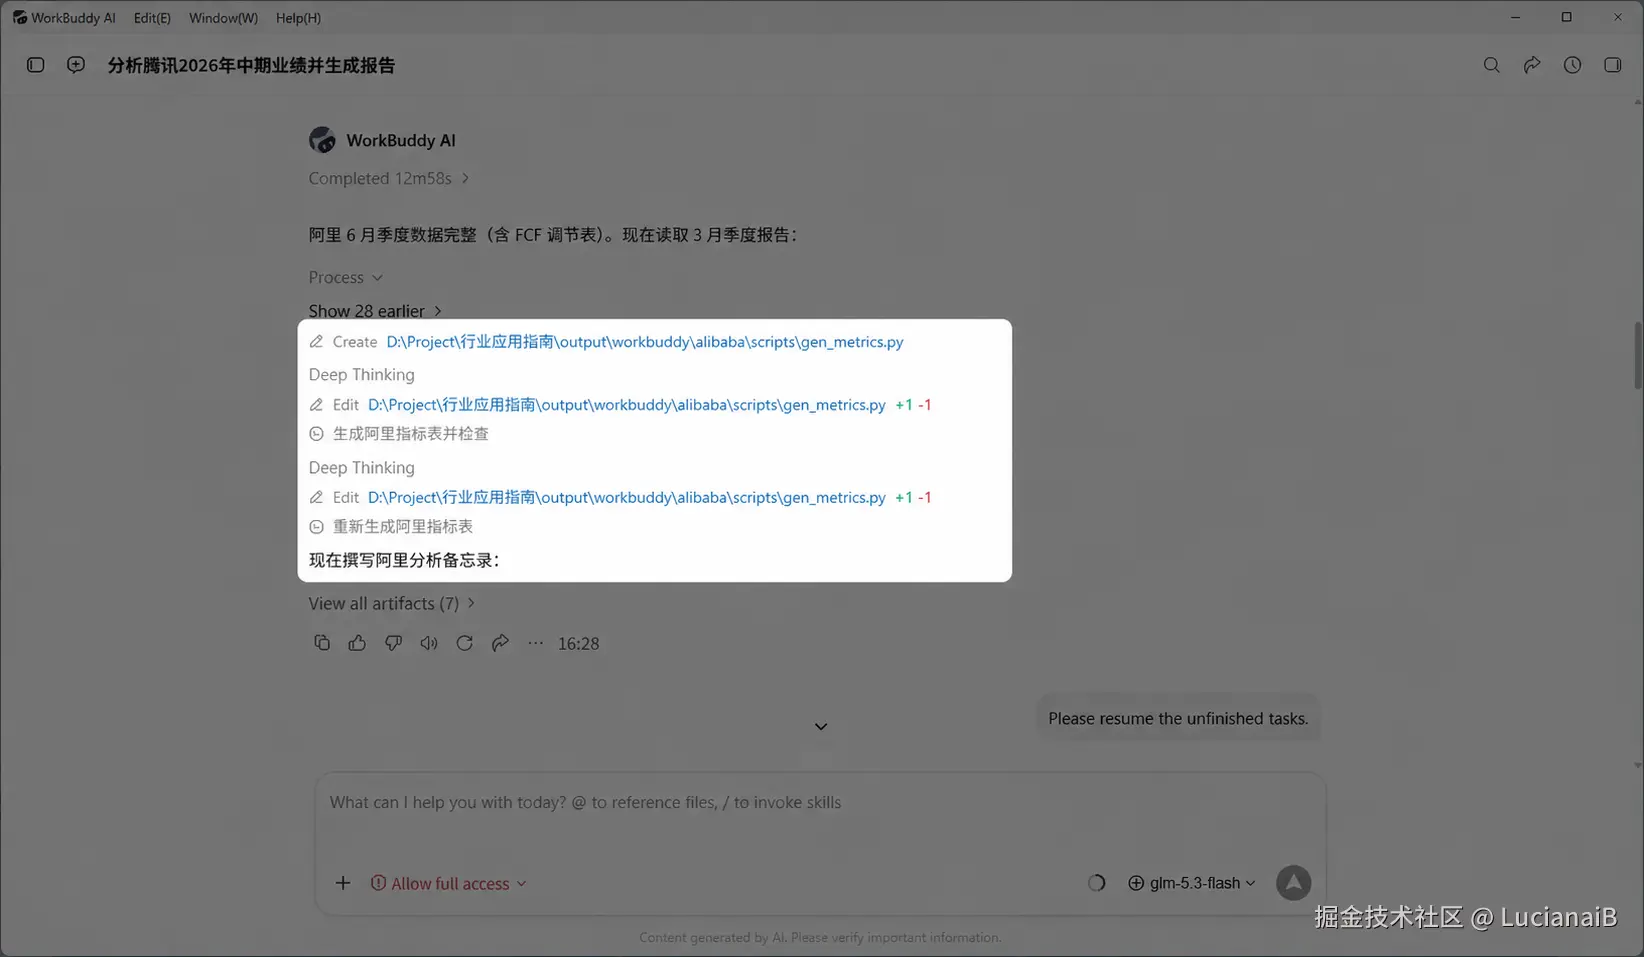The height and width of the screenshot is (957, 1644).
Task: Open Allow full access permission dropdown
Action: click(x=449, y=884)
